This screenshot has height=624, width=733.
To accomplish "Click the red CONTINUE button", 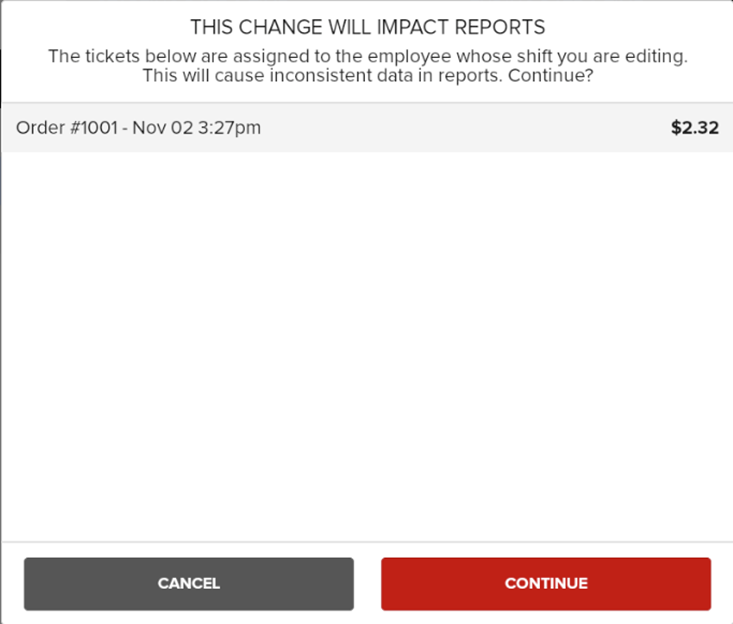I will coord(545,584).
